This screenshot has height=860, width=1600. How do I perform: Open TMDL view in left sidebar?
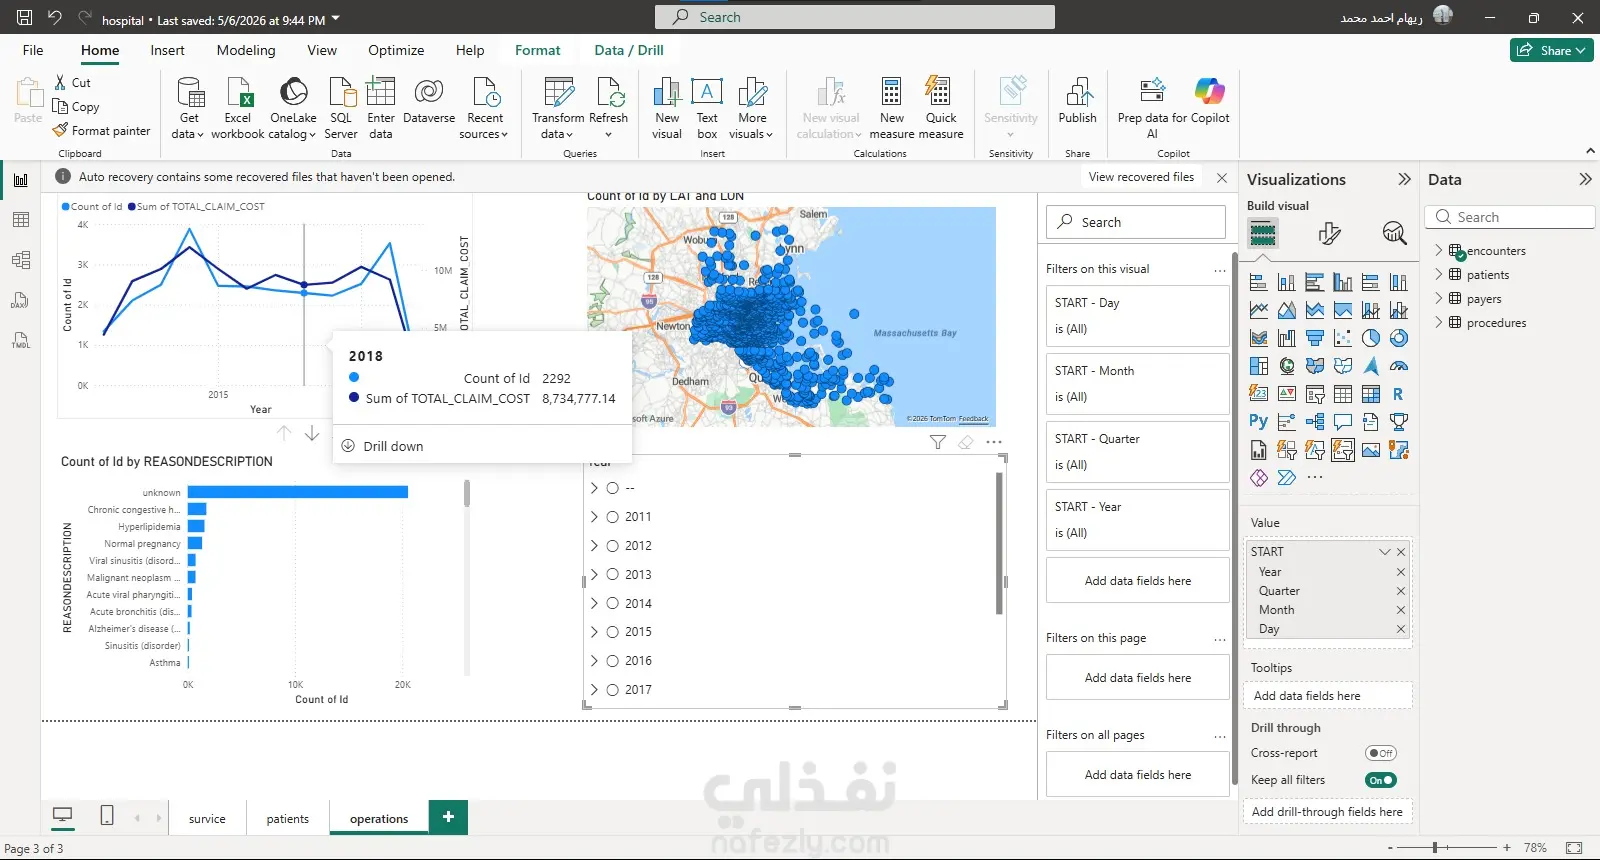click(x=21, y=340)
